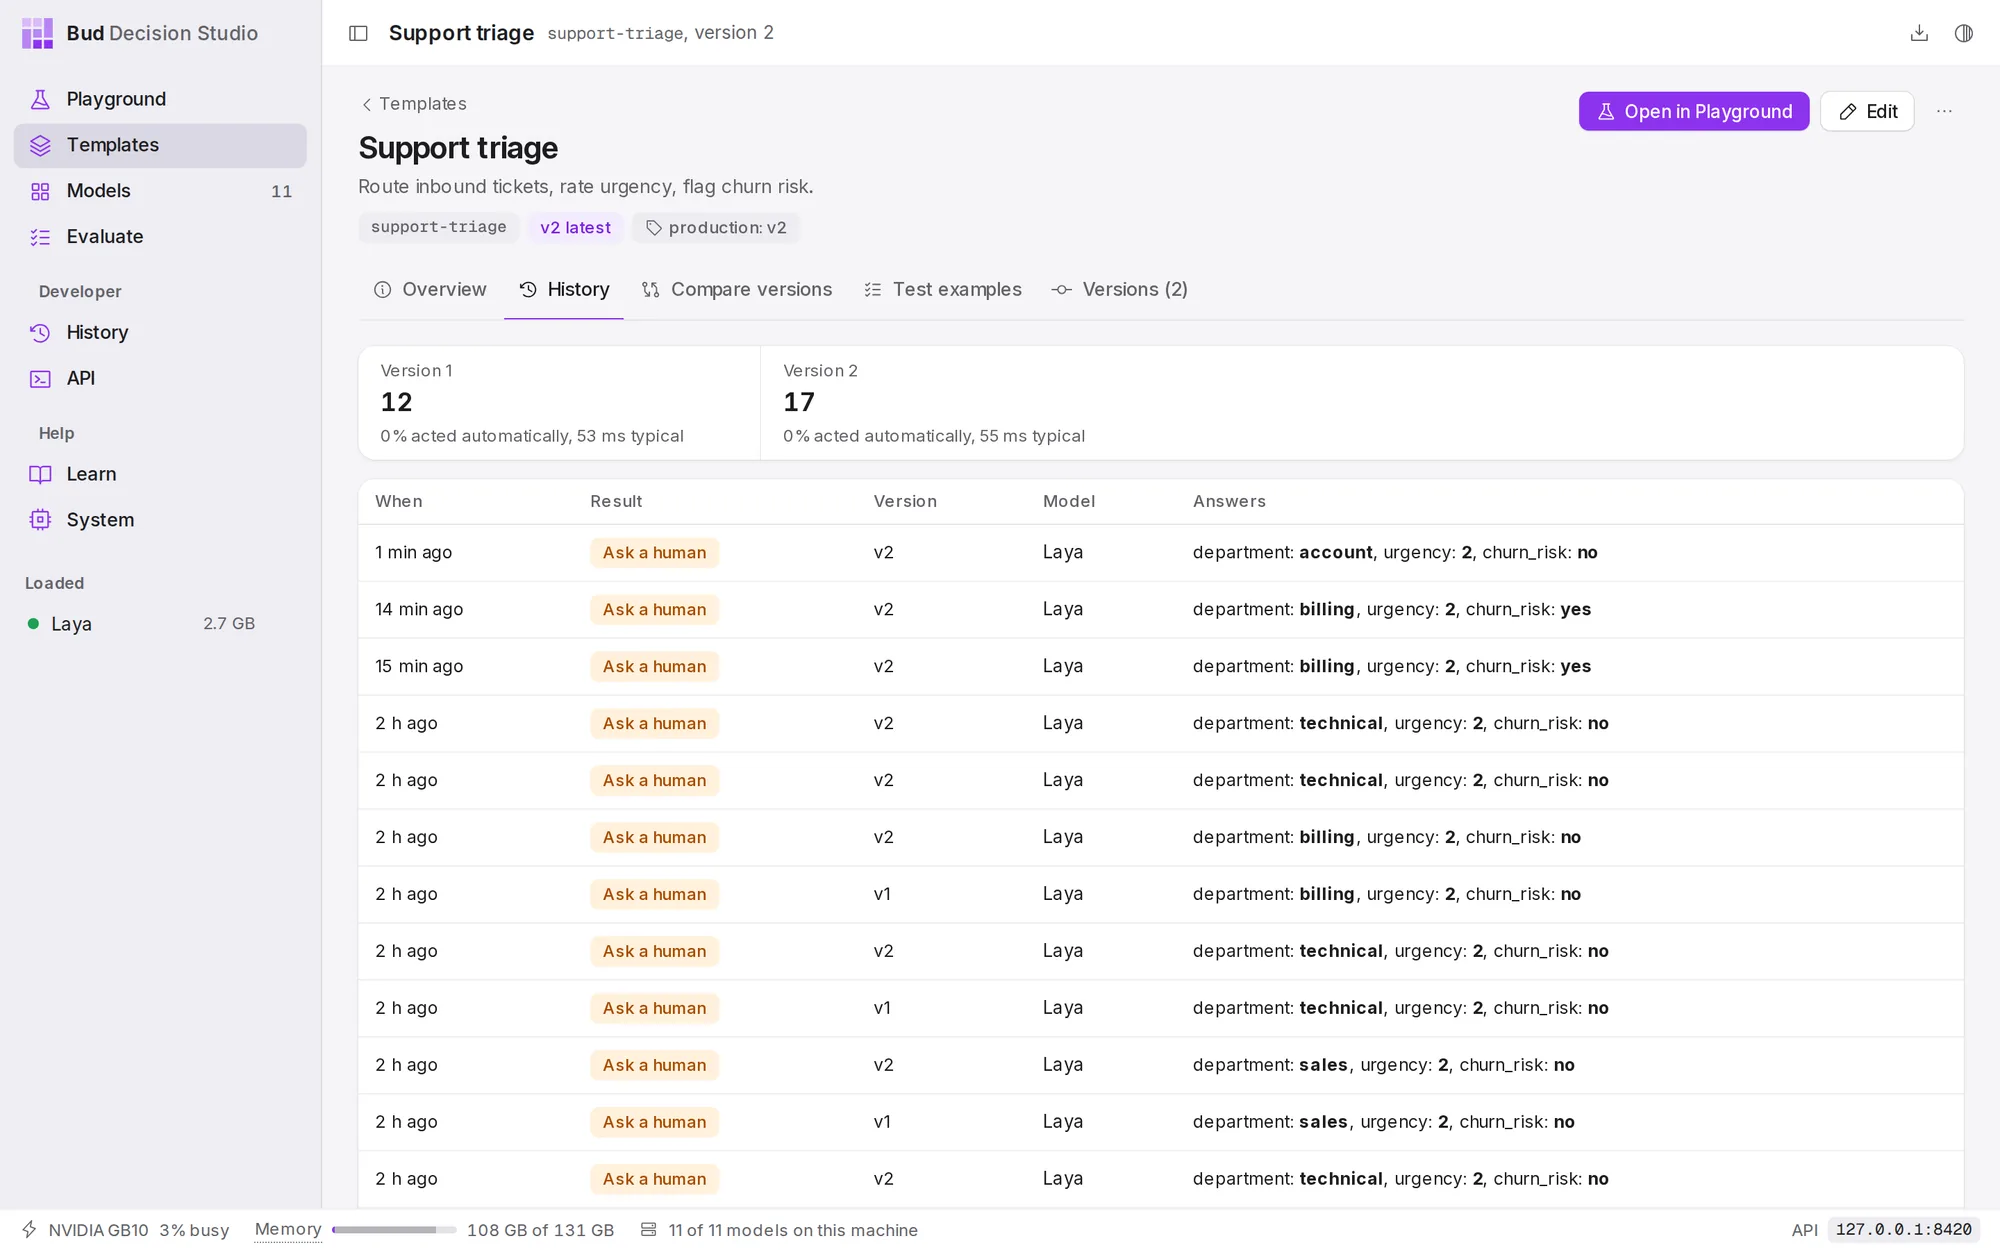Click the History clock icon in sidebar

click(40, 332)
